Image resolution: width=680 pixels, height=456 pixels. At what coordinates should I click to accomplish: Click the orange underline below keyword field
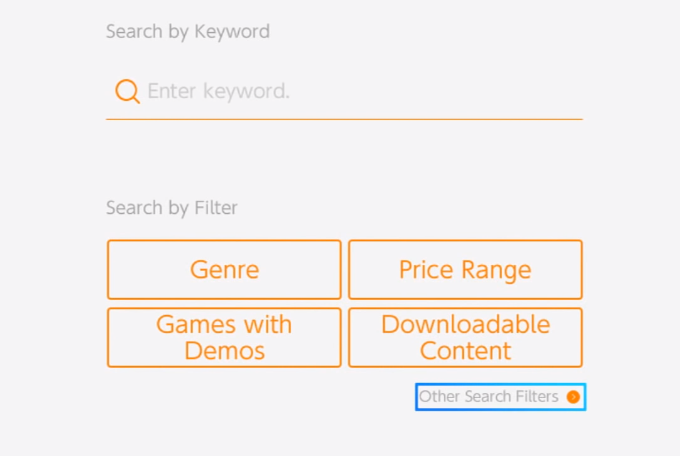[344, 119]
